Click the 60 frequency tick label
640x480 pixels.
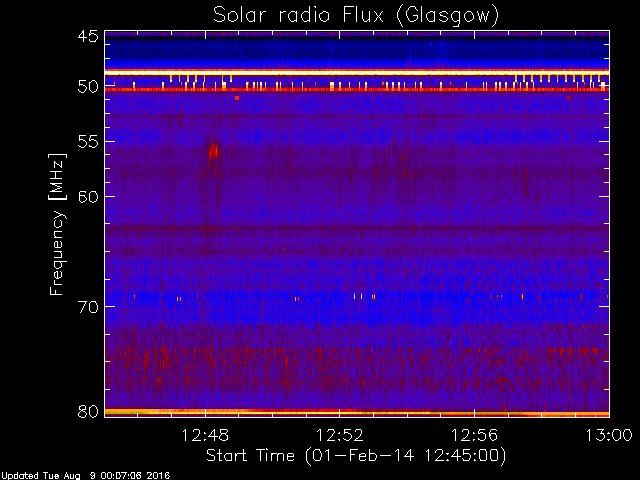pos(88,197)
